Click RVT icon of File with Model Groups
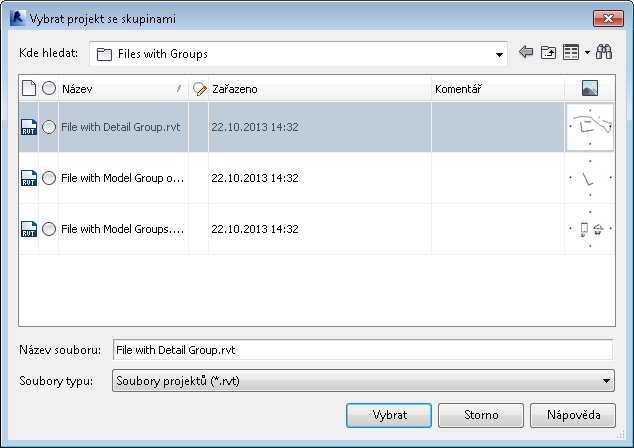Screen dimensions: 634x448 pyautogui.click(x=28, y=229)
